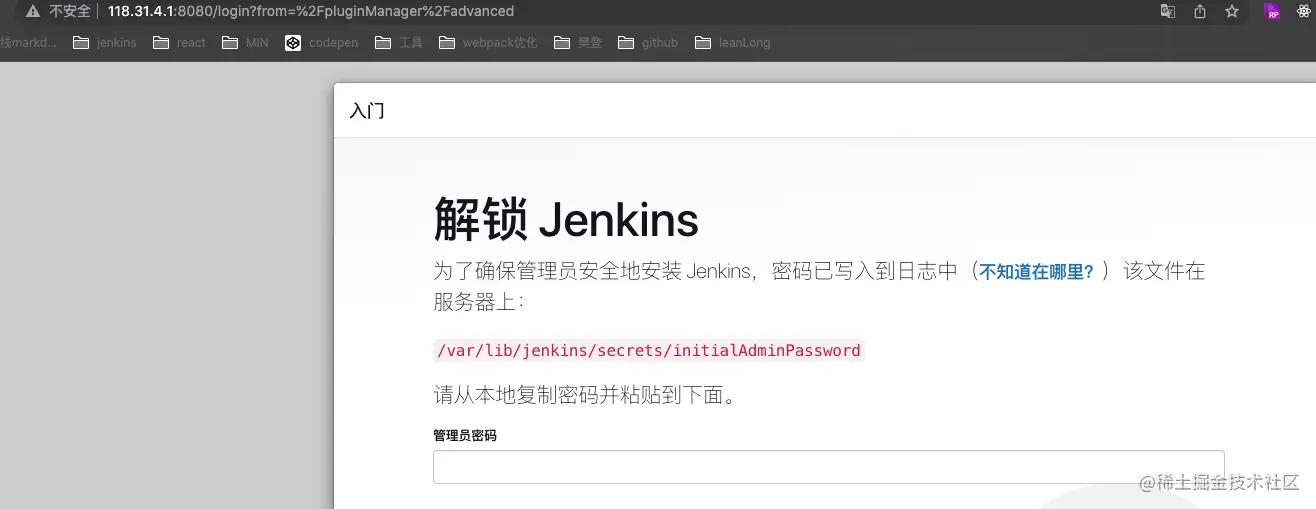Open the leanLong bookmark folder
Screen dimensions: 1316x509
coord(732,43)
